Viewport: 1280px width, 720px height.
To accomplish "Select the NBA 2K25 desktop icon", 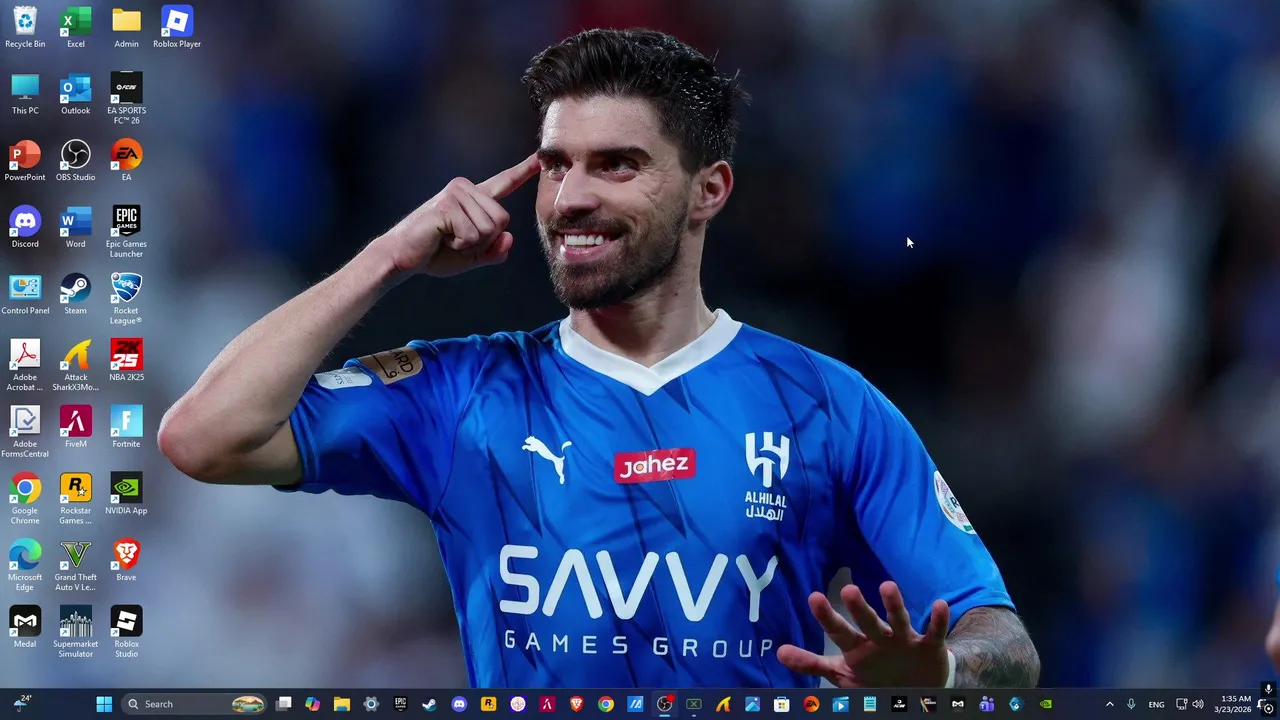I will [x=126, y=361].
